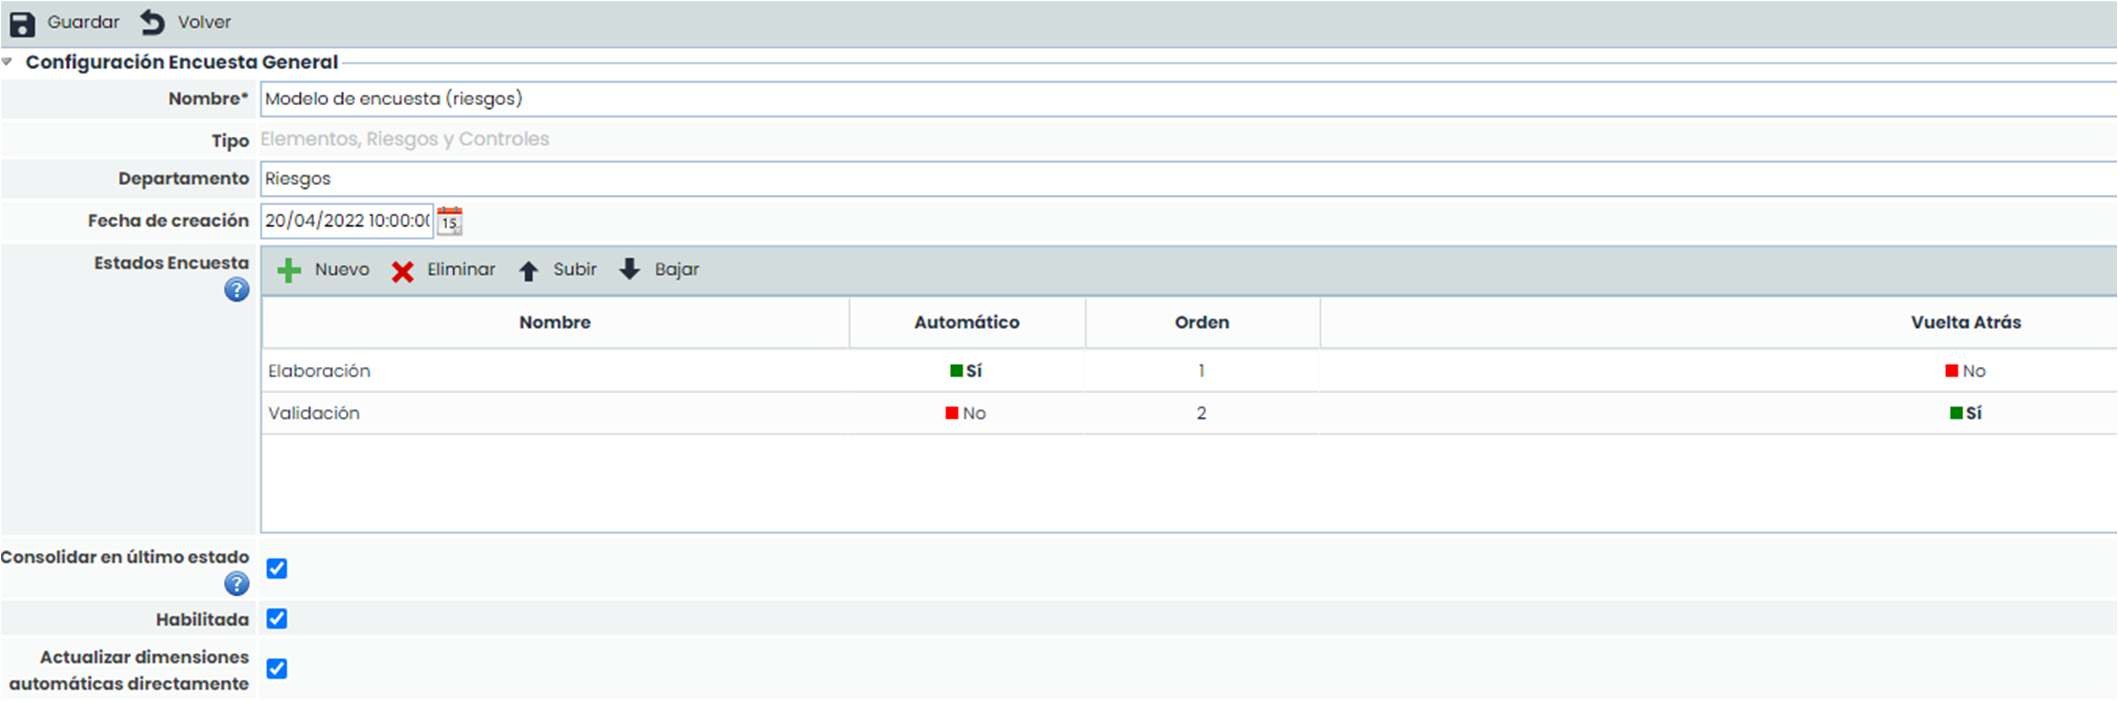Click the Bajar down arrow icon
Viewport: 2118px width, 701px height.
[629, 269]
